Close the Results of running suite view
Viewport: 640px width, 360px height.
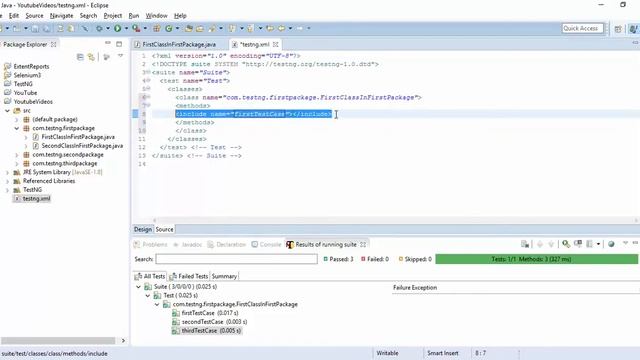(363, 244)
